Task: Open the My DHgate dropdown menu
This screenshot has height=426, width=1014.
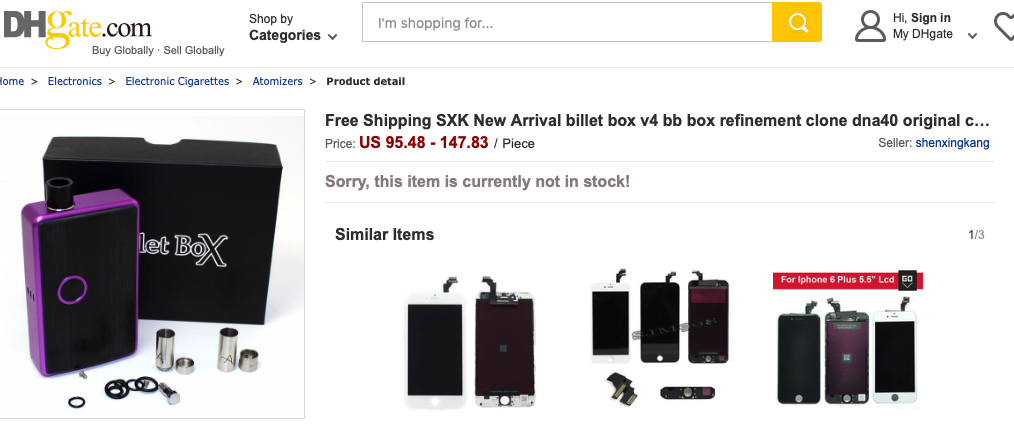Action: (934, 35)
